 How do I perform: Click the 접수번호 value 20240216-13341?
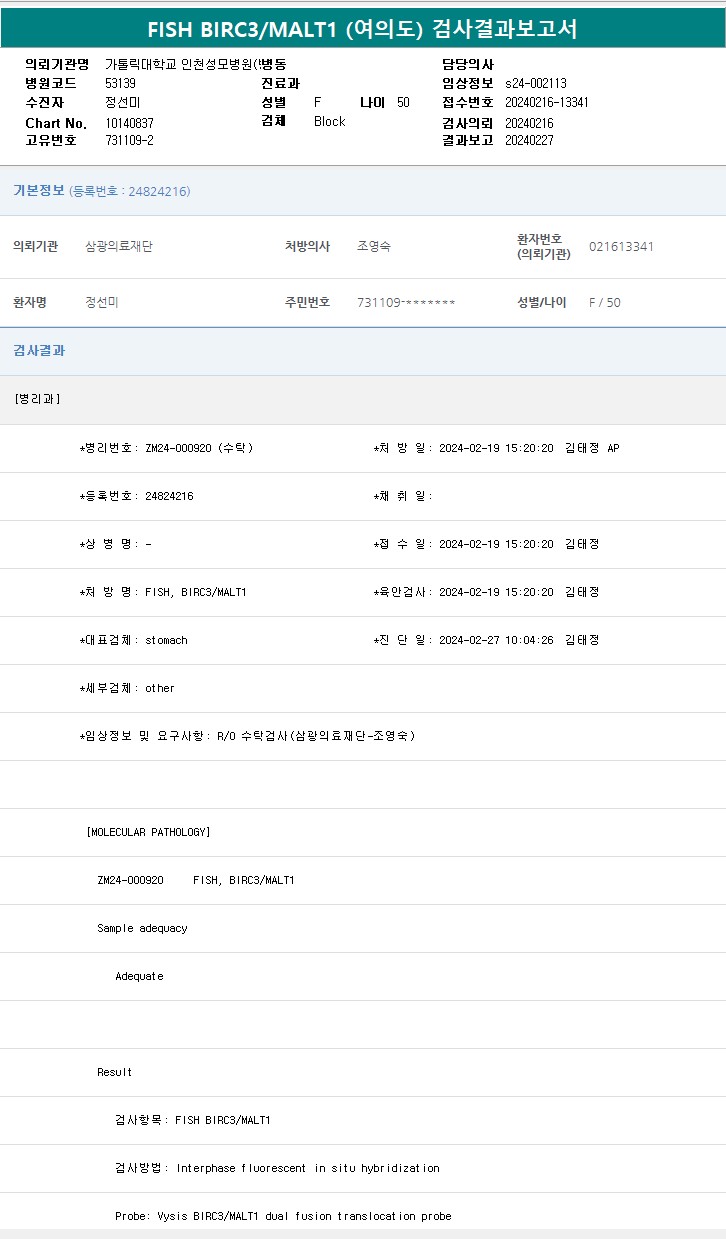(x=546, y=103)
